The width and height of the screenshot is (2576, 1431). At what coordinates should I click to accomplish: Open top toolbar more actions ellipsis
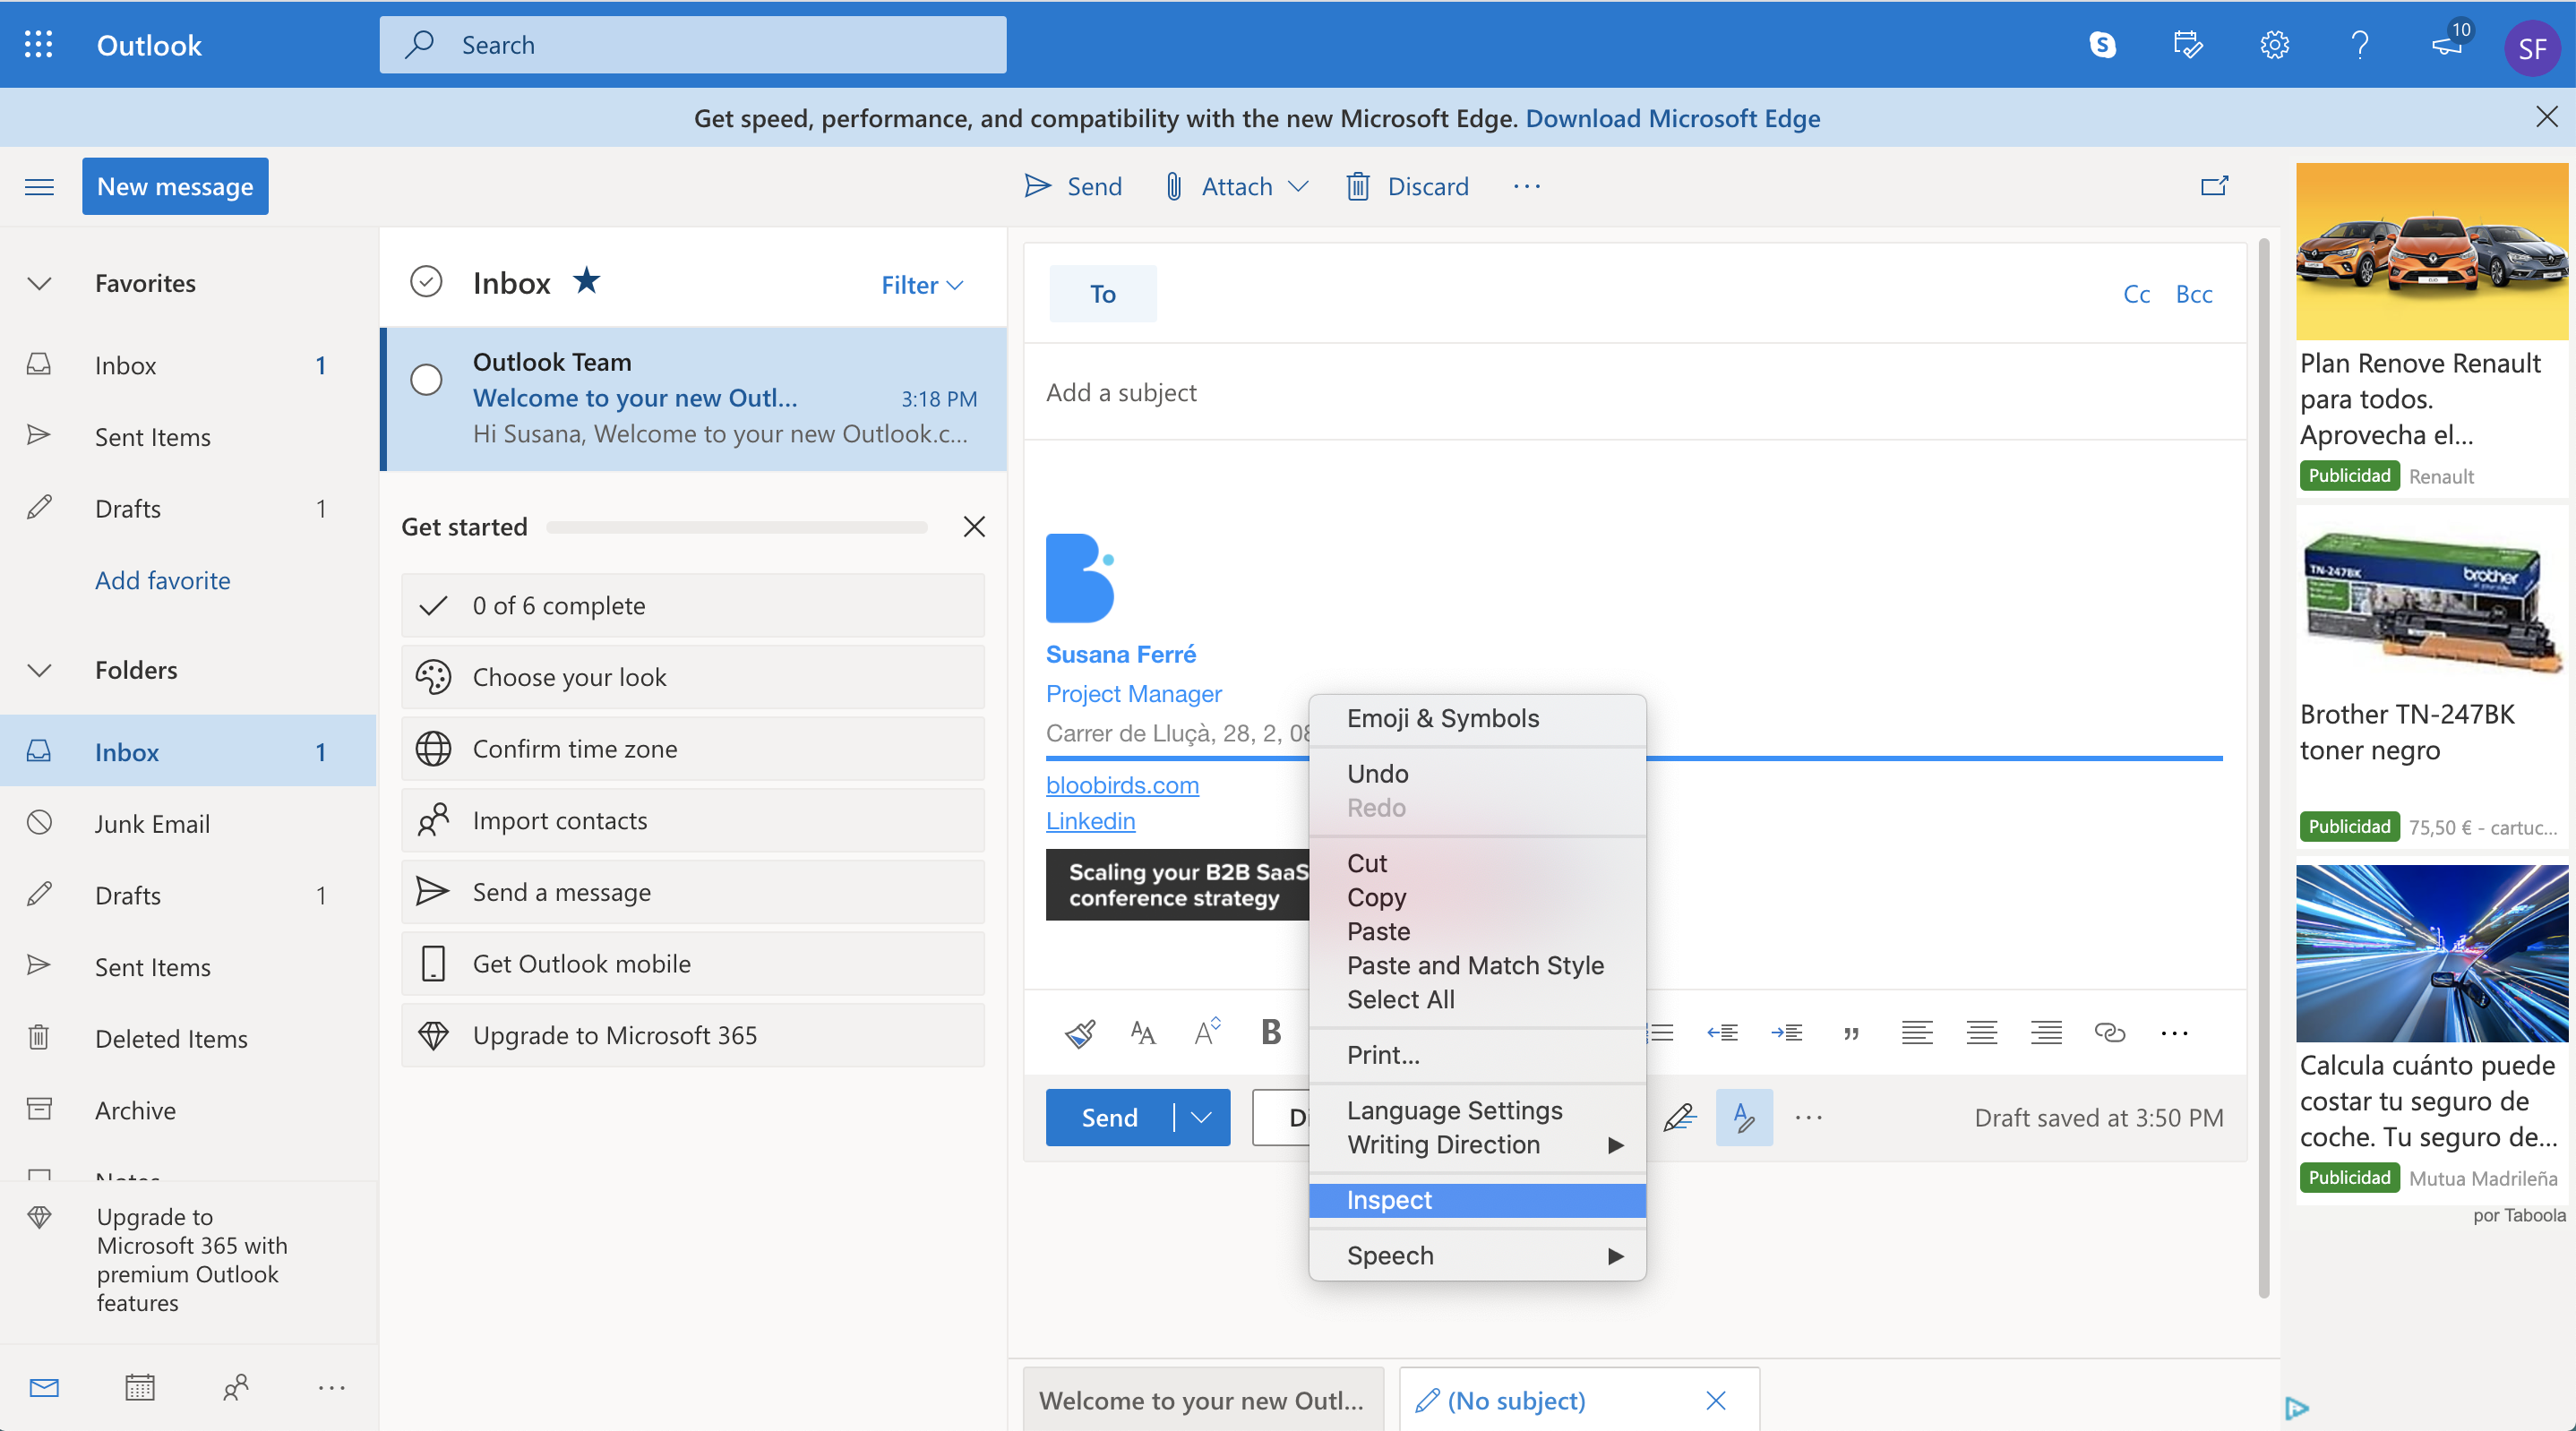click(x=1526, y=186)
